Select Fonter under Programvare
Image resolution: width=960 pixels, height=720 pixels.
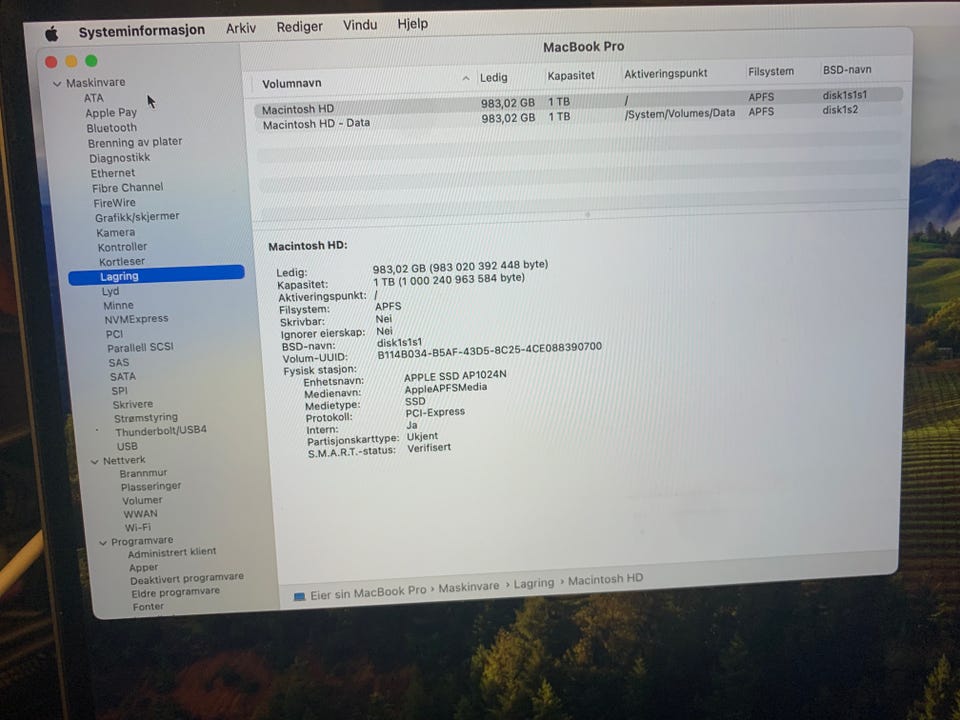[x=148, y=607]
